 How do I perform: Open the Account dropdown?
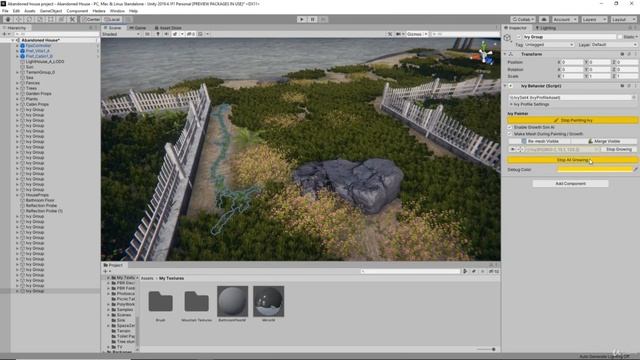pyautogui.click(x=565, y=19)
